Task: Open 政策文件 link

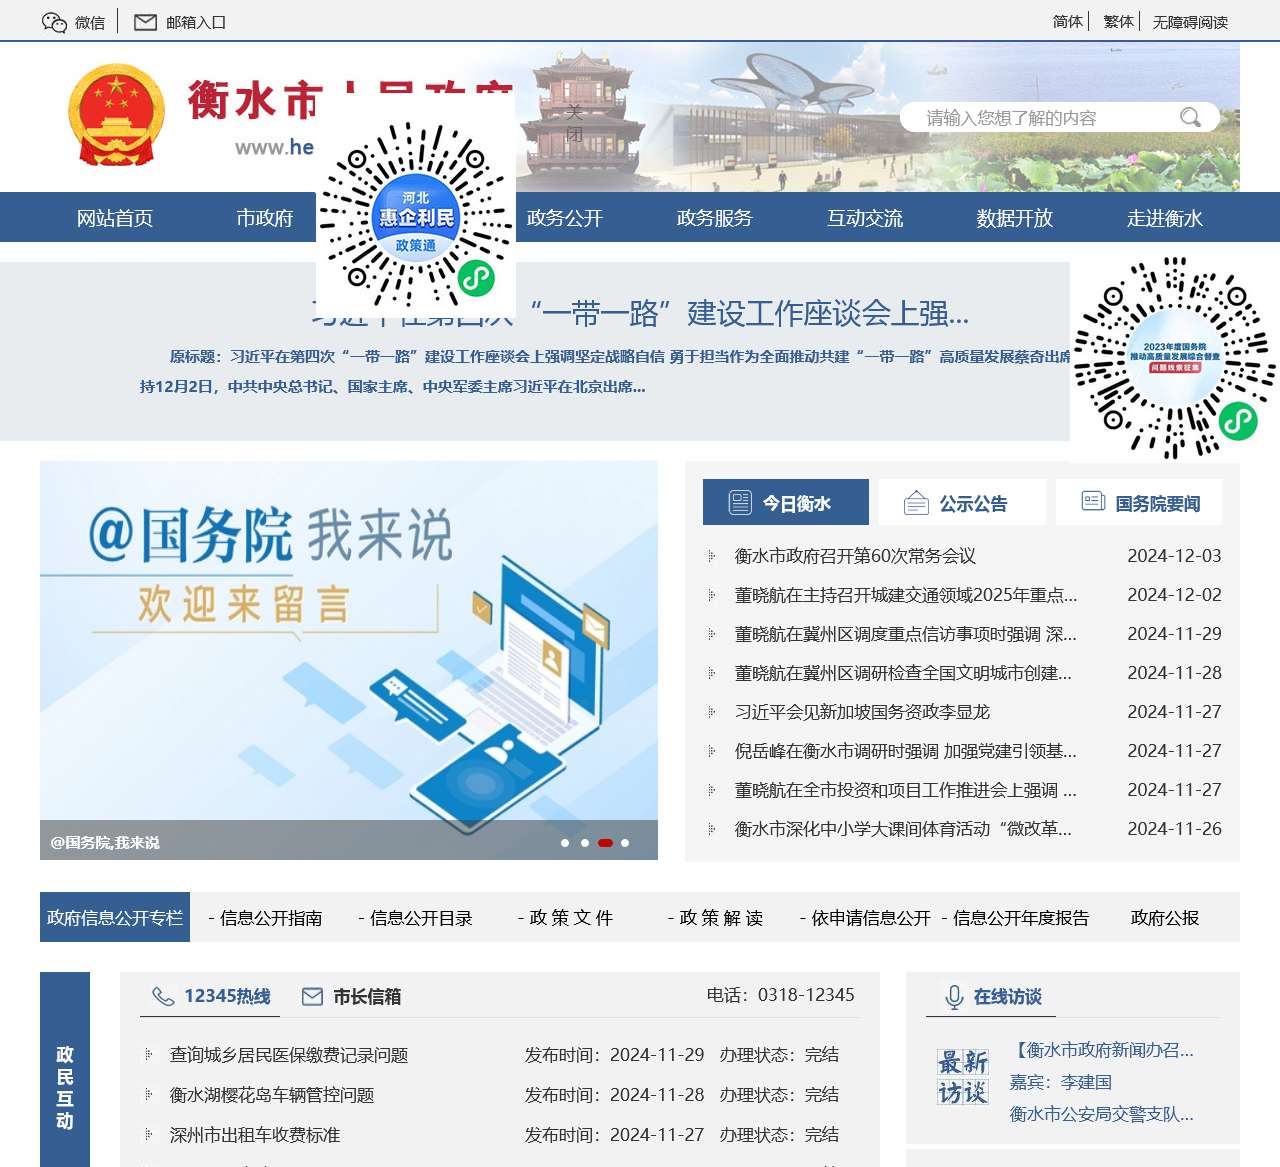Action: pyautogui.click(x=565, y=918)
